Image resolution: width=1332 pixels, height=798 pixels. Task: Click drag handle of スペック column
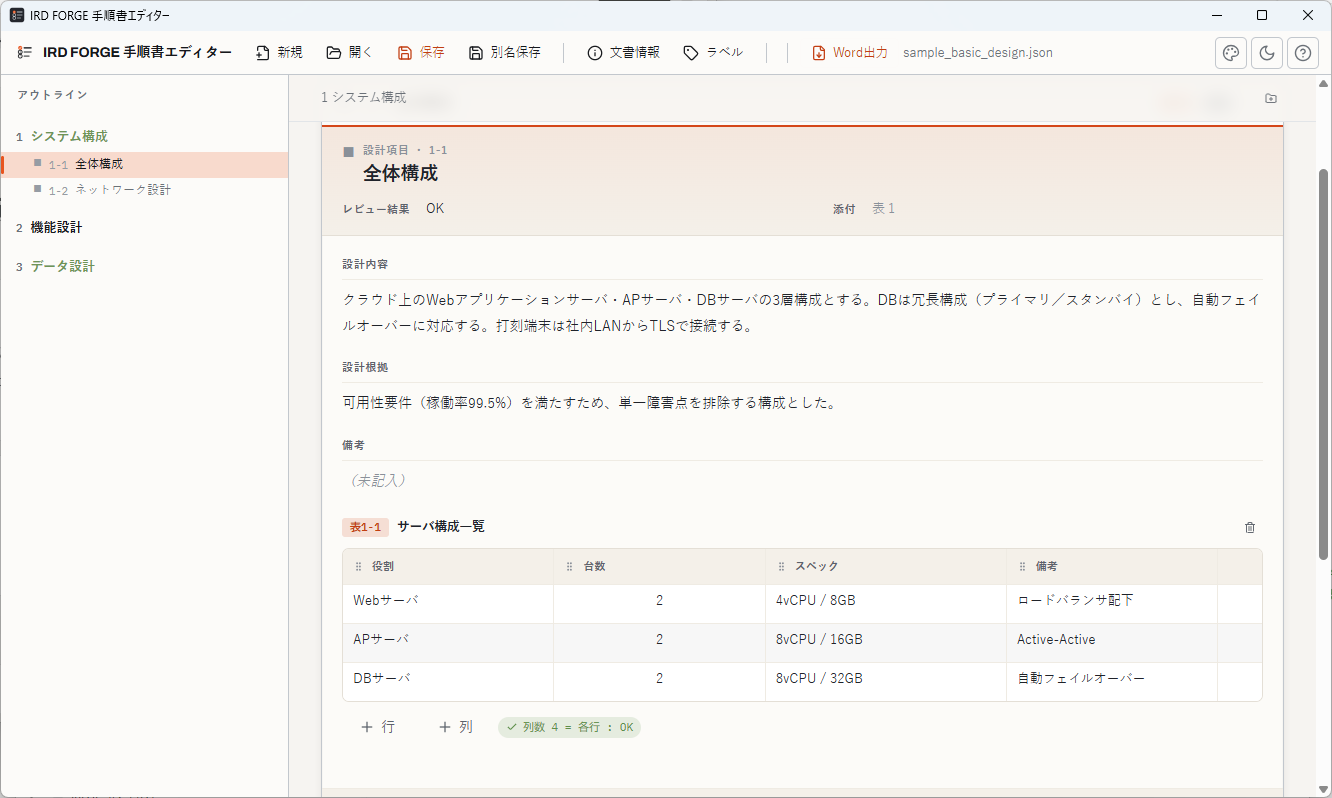pos(782,566)
